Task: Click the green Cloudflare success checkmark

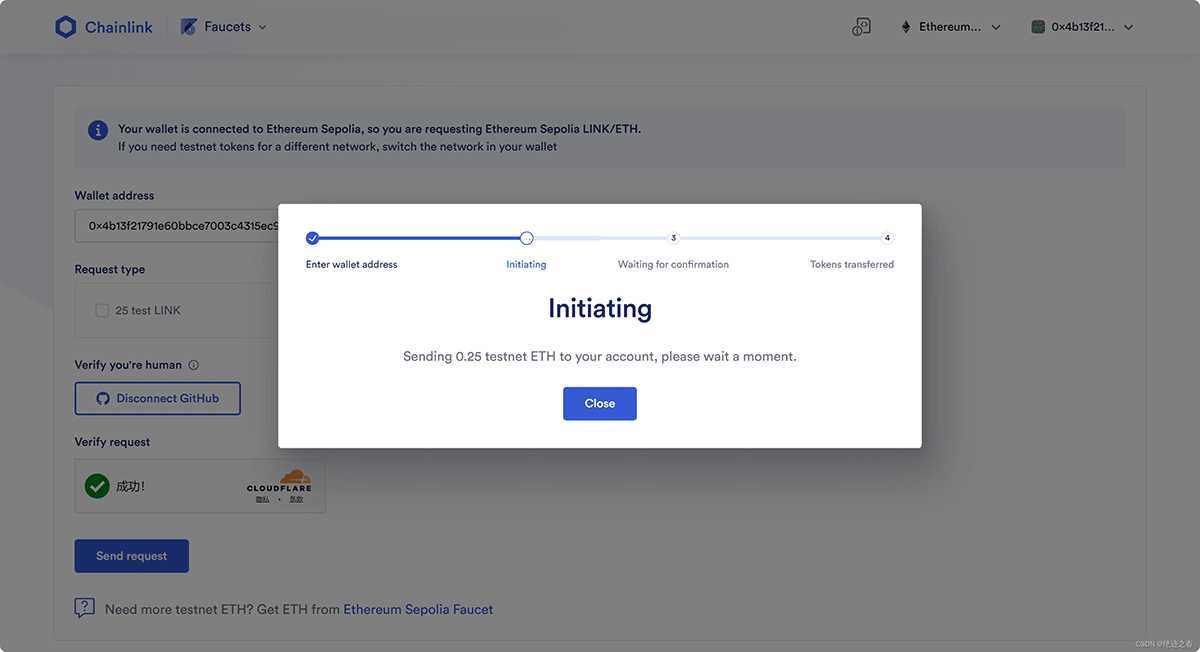Action: 97,486
